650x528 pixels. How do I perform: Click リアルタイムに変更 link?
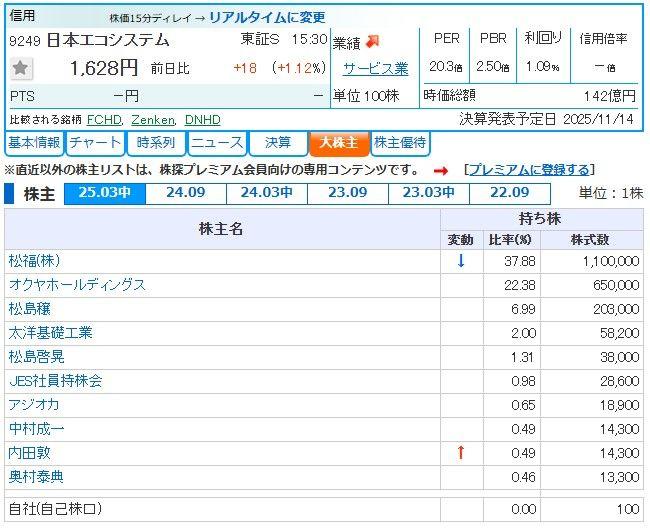click(267, 17)
